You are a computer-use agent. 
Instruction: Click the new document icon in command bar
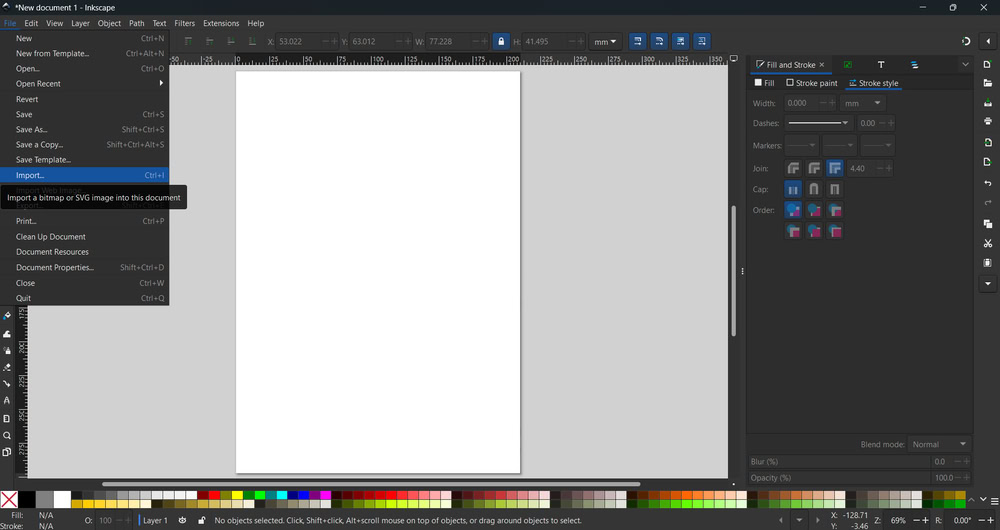pyautogui.click(x=987, y=64)
